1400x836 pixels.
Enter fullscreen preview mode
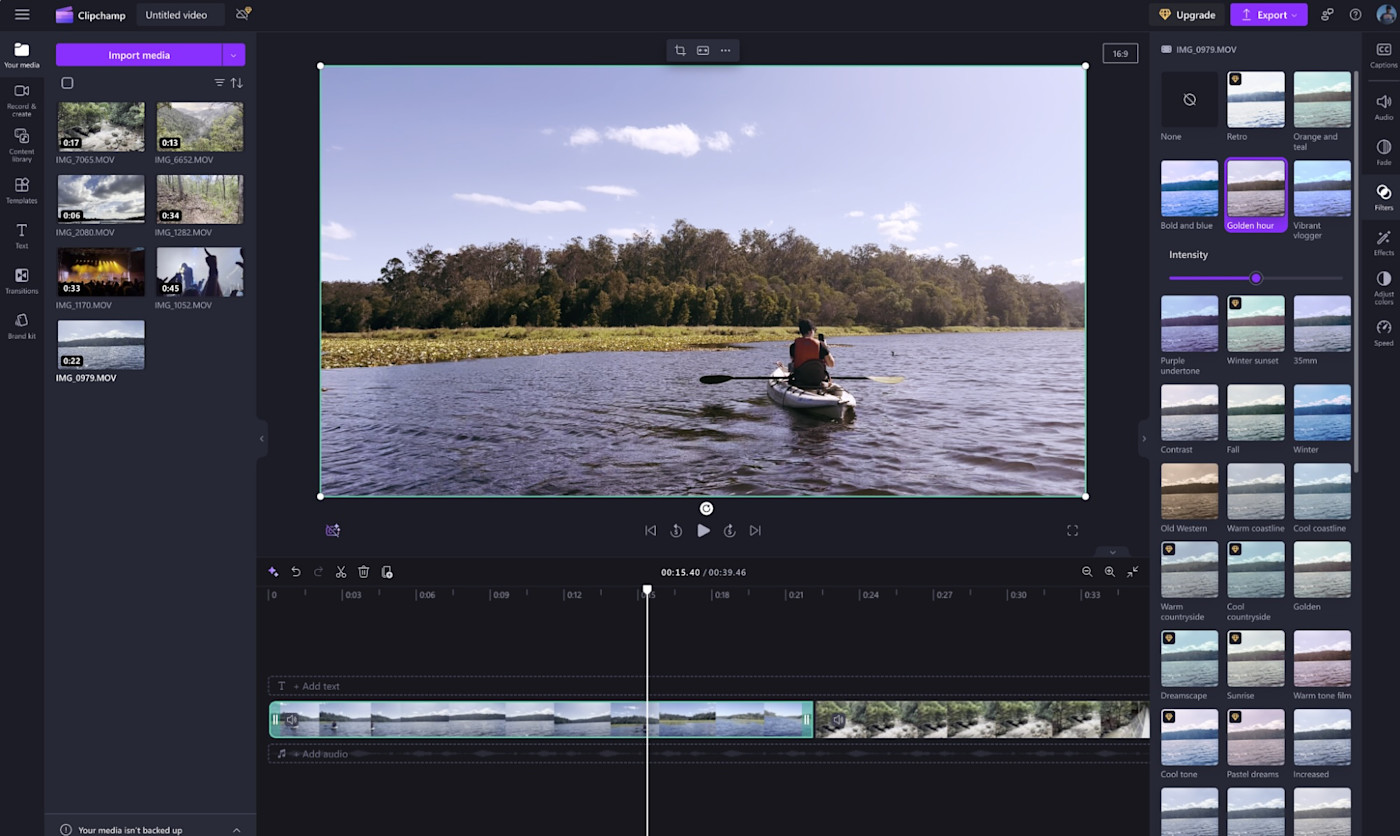coord(1072,531)
